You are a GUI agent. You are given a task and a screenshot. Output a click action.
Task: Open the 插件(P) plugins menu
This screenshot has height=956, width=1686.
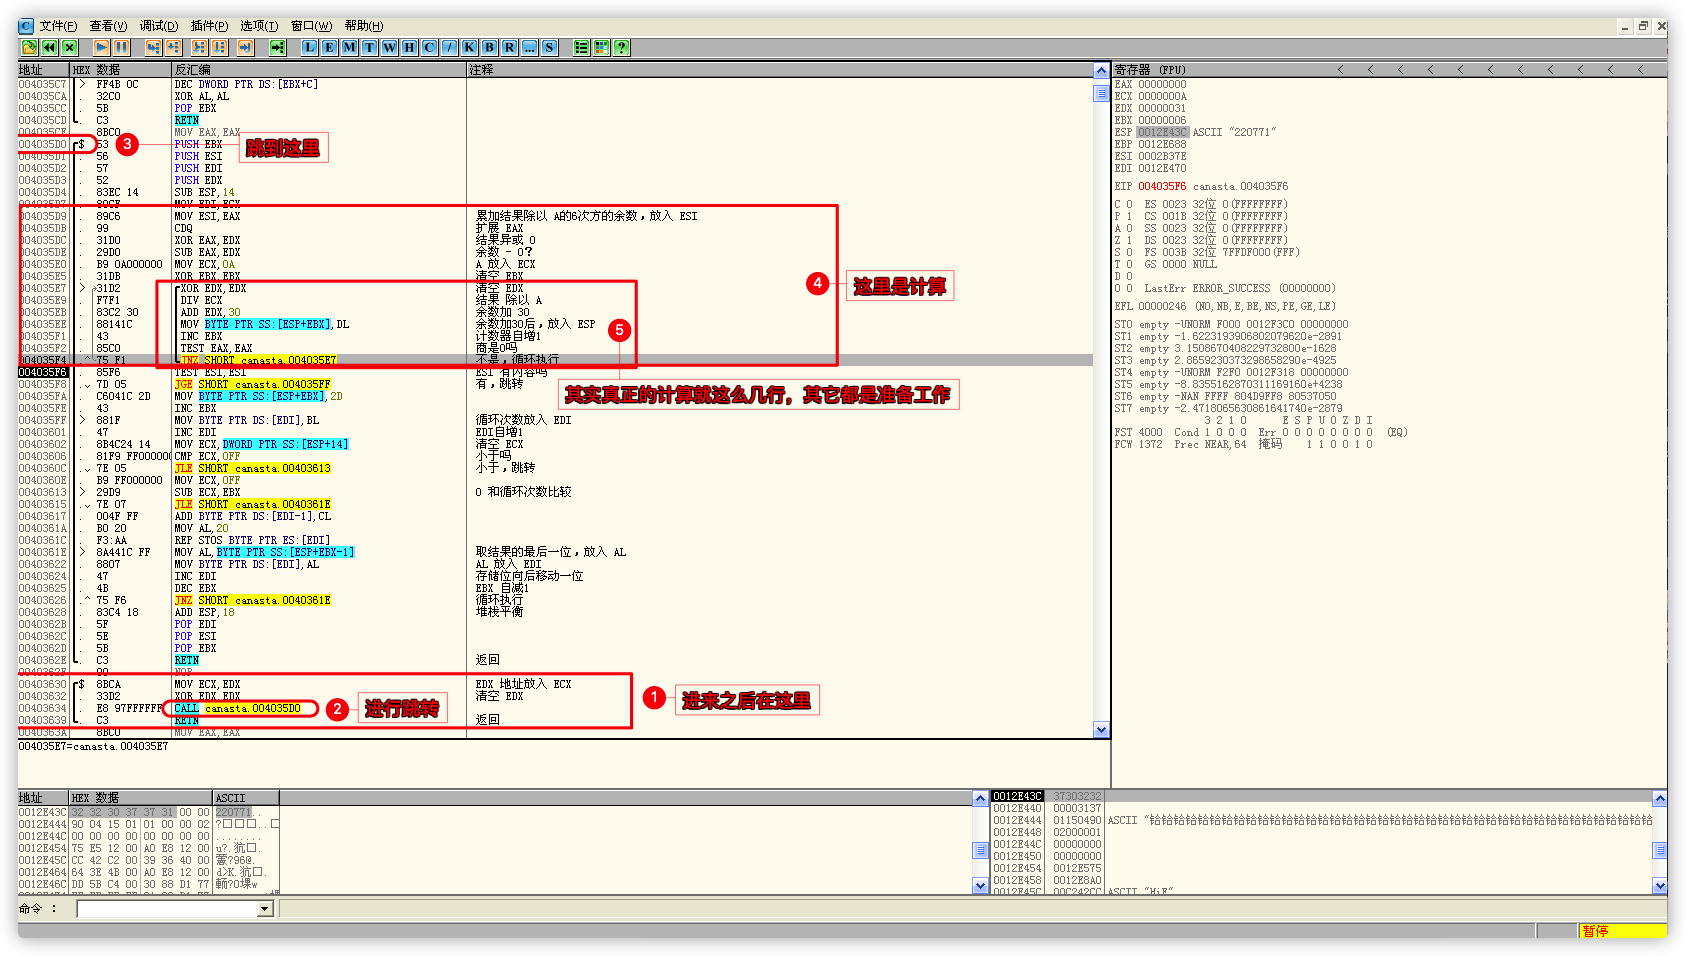tap(209, 26)
